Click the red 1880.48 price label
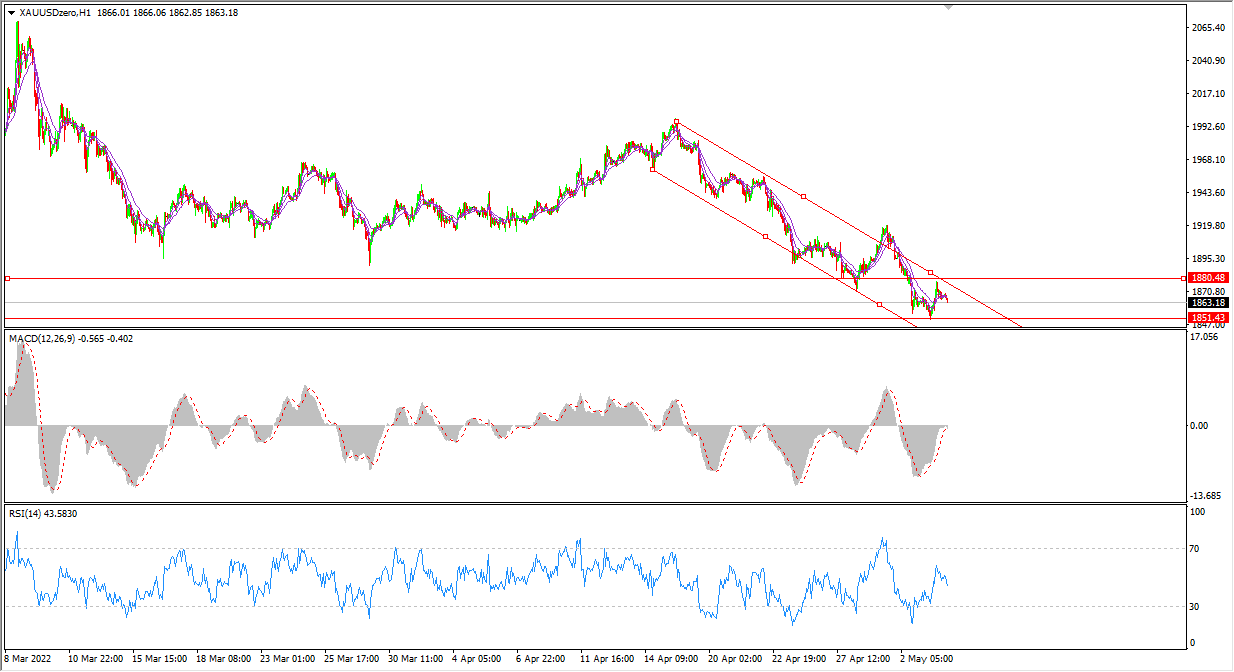Screen dimensions: 1234x672 [1208, 278]
